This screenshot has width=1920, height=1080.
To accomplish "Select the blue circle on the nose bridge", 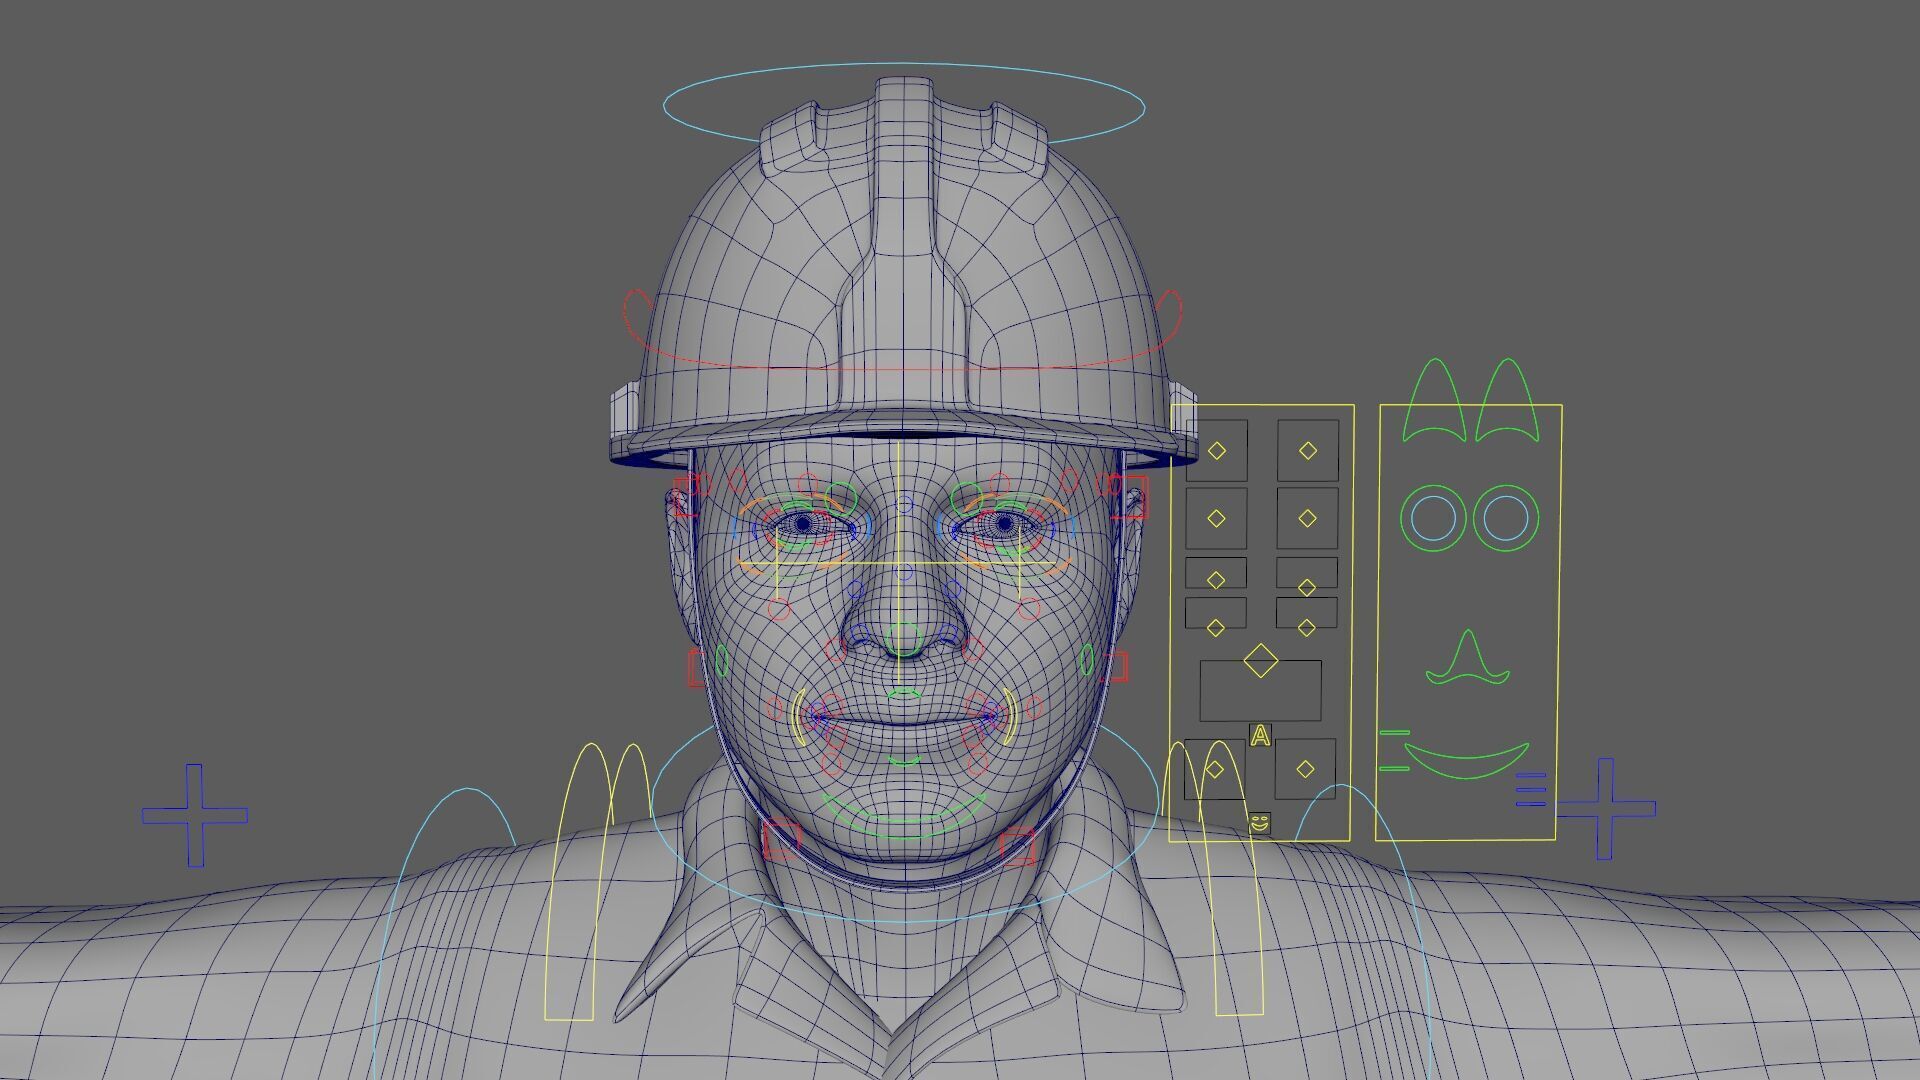I will pos(905,572).
